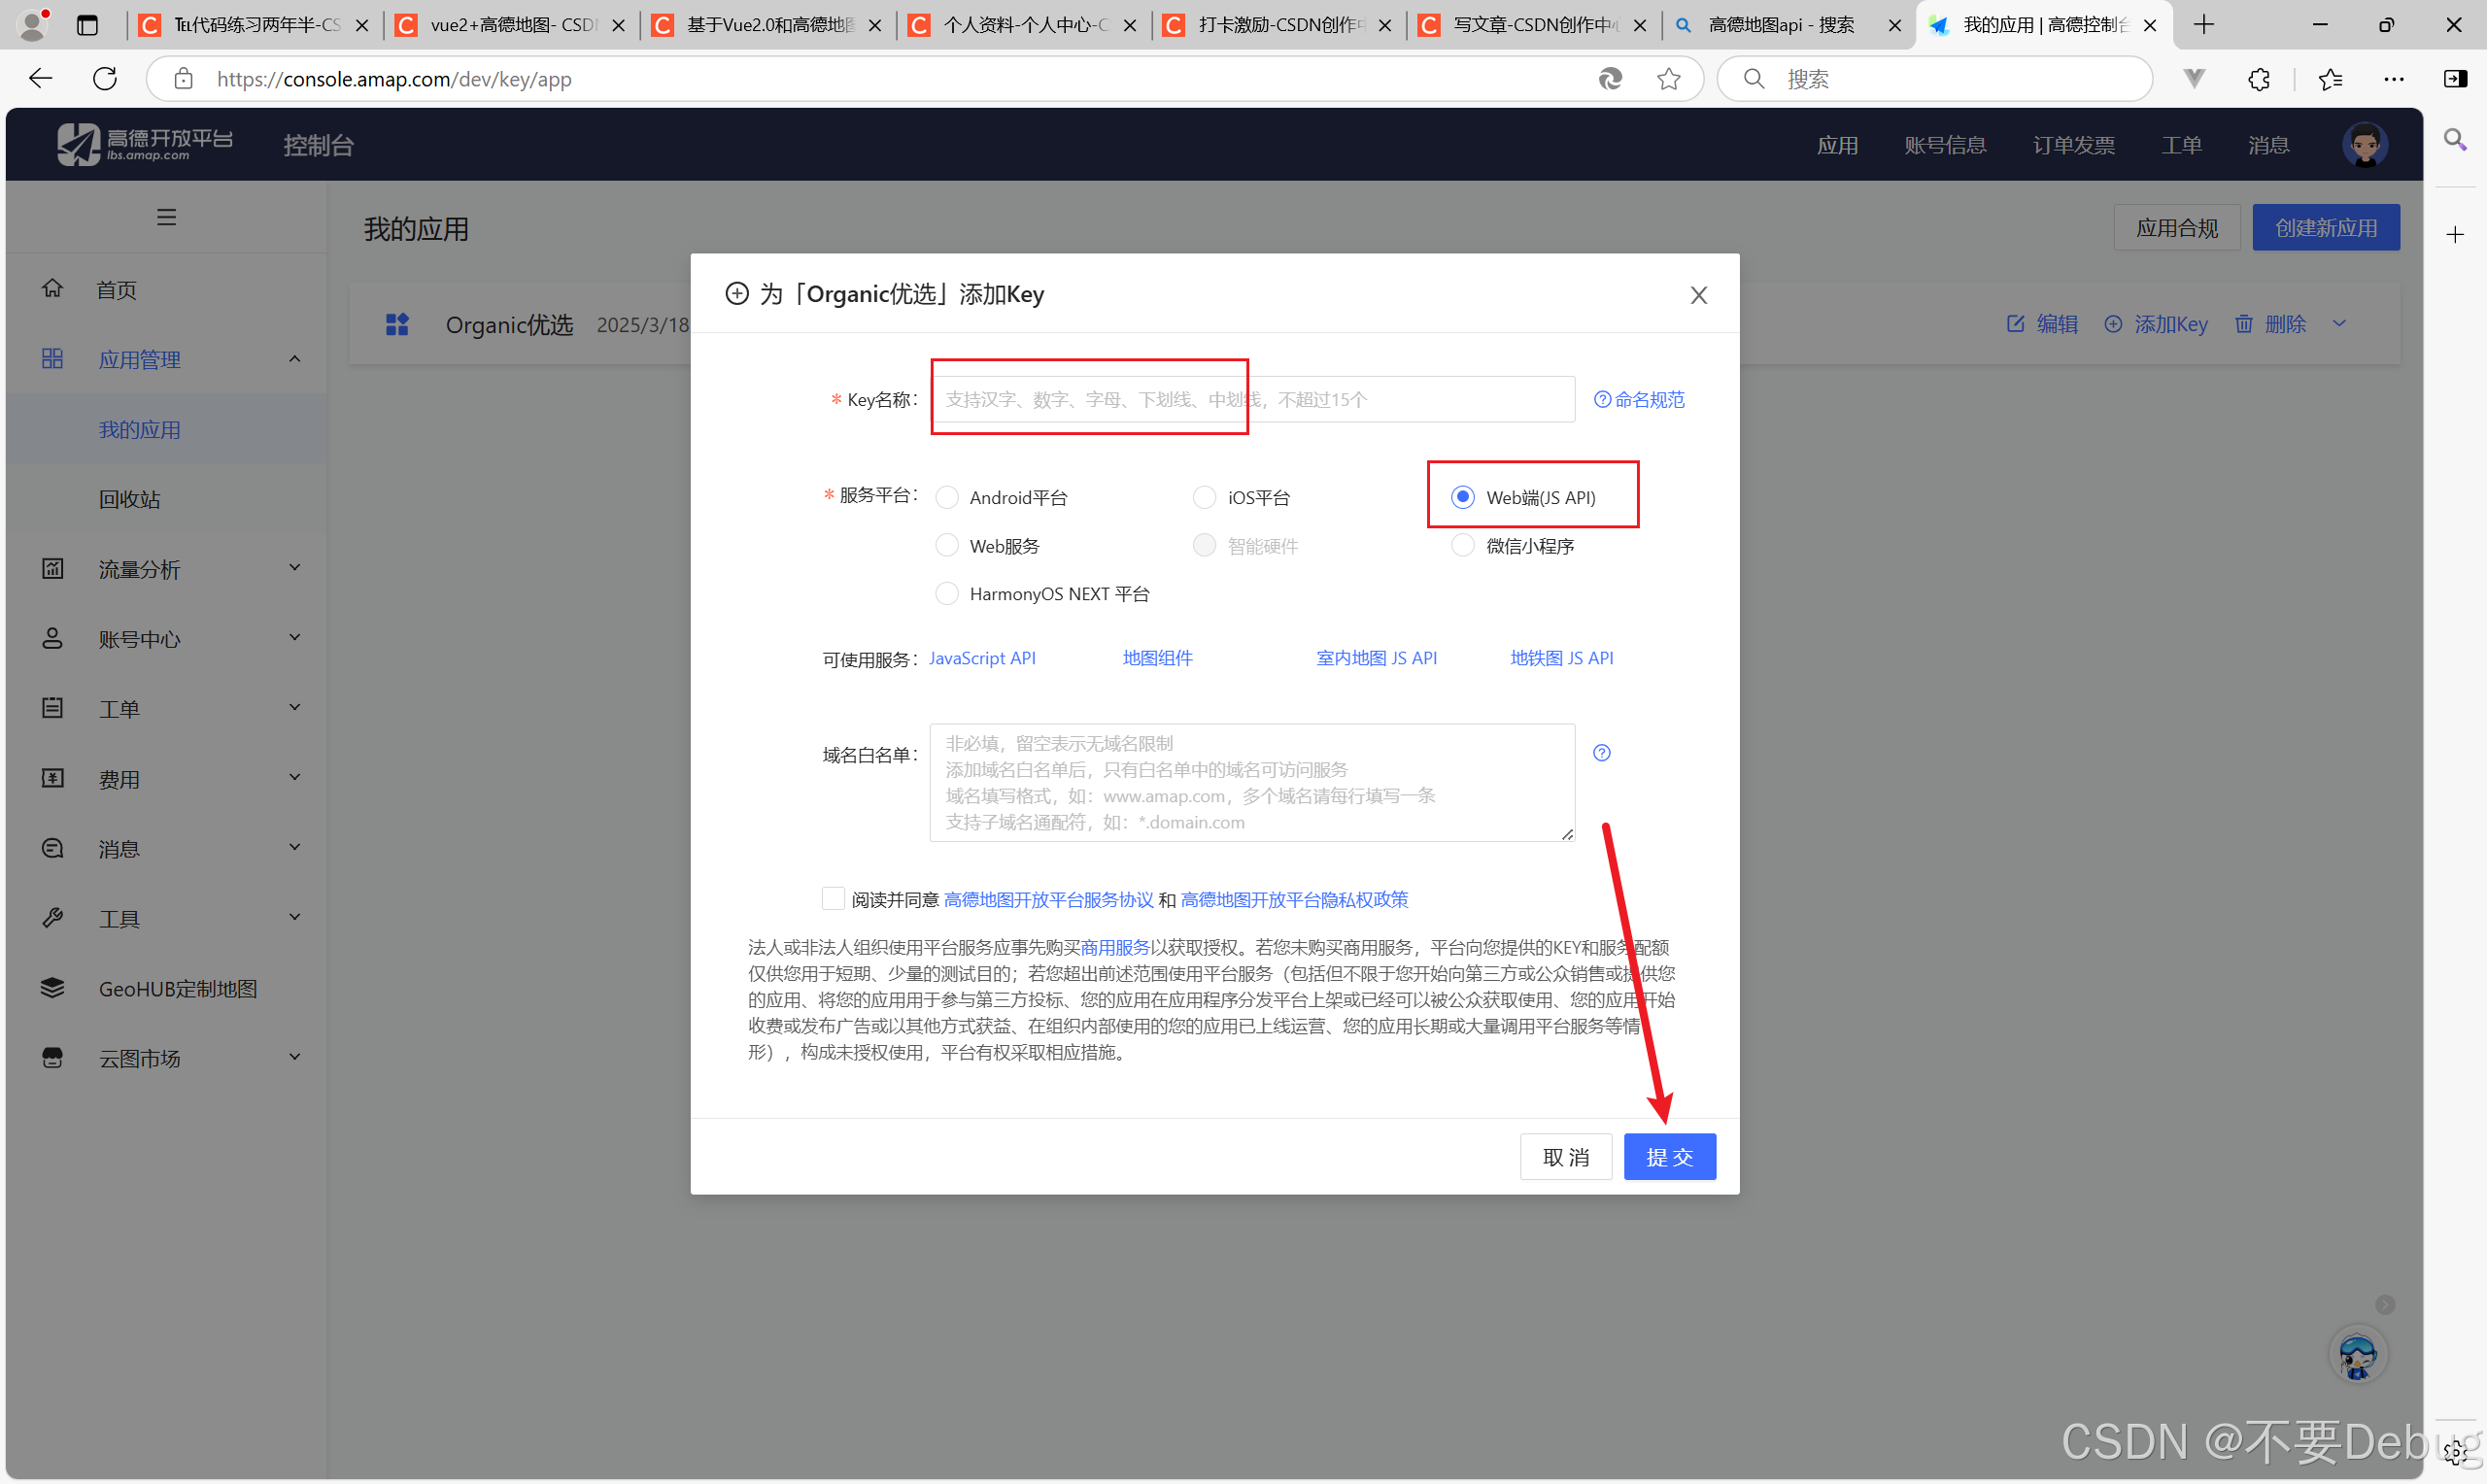Refresh the page with reload icon
This screenshot has height=1484, width=2487.
105,79
